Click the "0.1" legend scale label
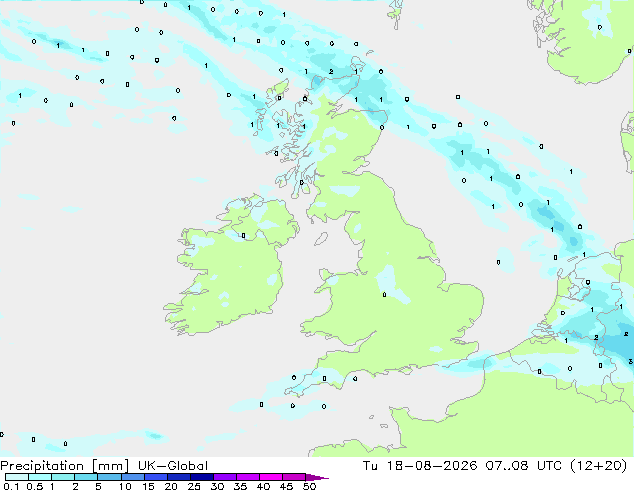This screenshot has width=634, height=490. click(x=11, y=486)
